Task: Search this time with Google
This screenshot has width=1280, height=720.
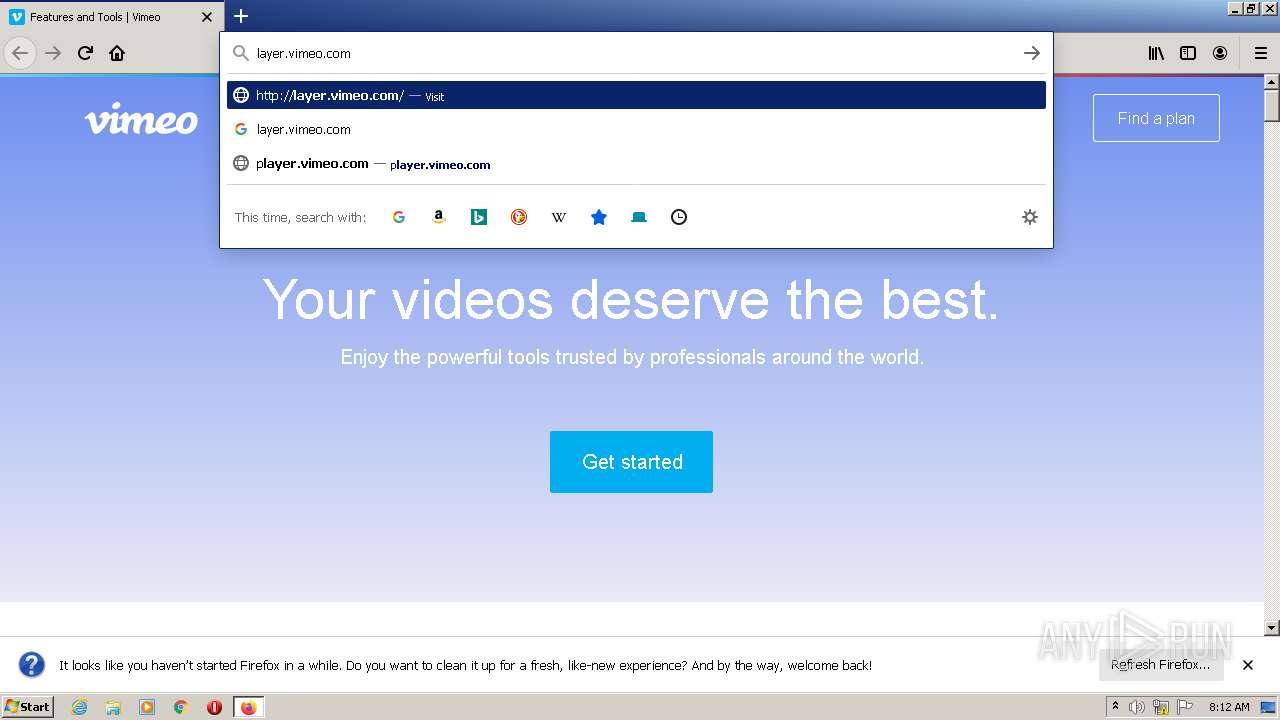Action: tap(399, 217)
